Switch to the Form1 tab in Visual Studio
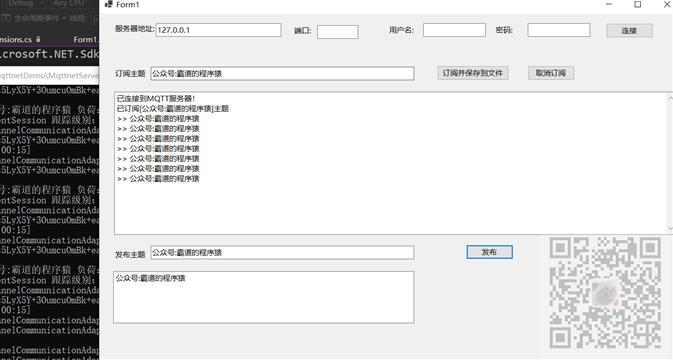Image resolution: width=673 pixels, height=360 pixels. [x=86, y=39]
